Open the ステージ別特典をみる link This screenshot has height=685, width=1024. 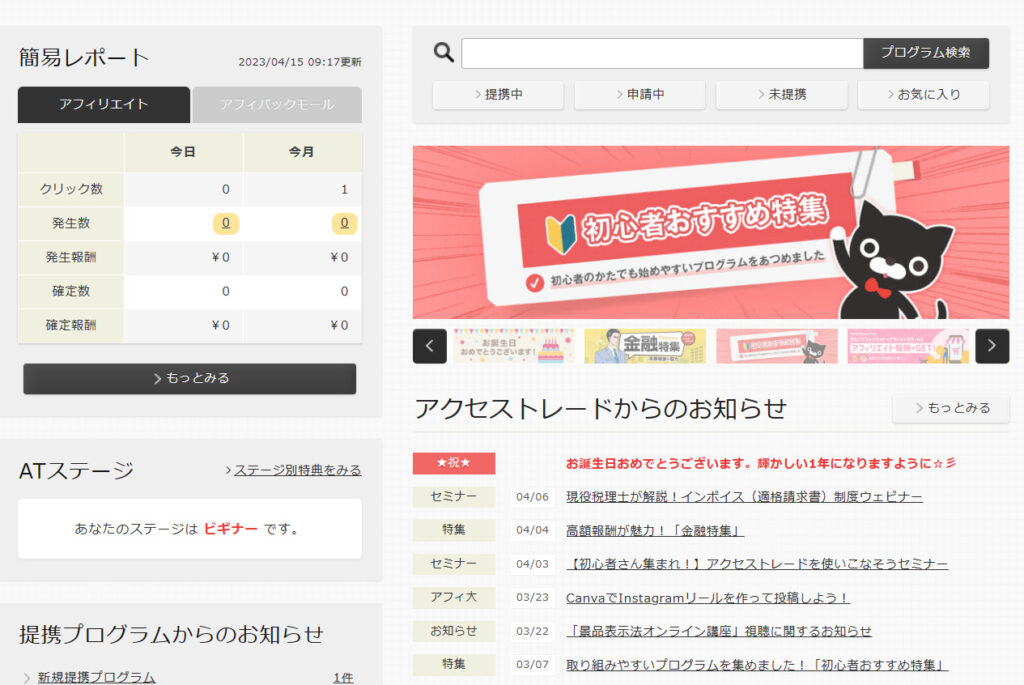pos(297,470)
